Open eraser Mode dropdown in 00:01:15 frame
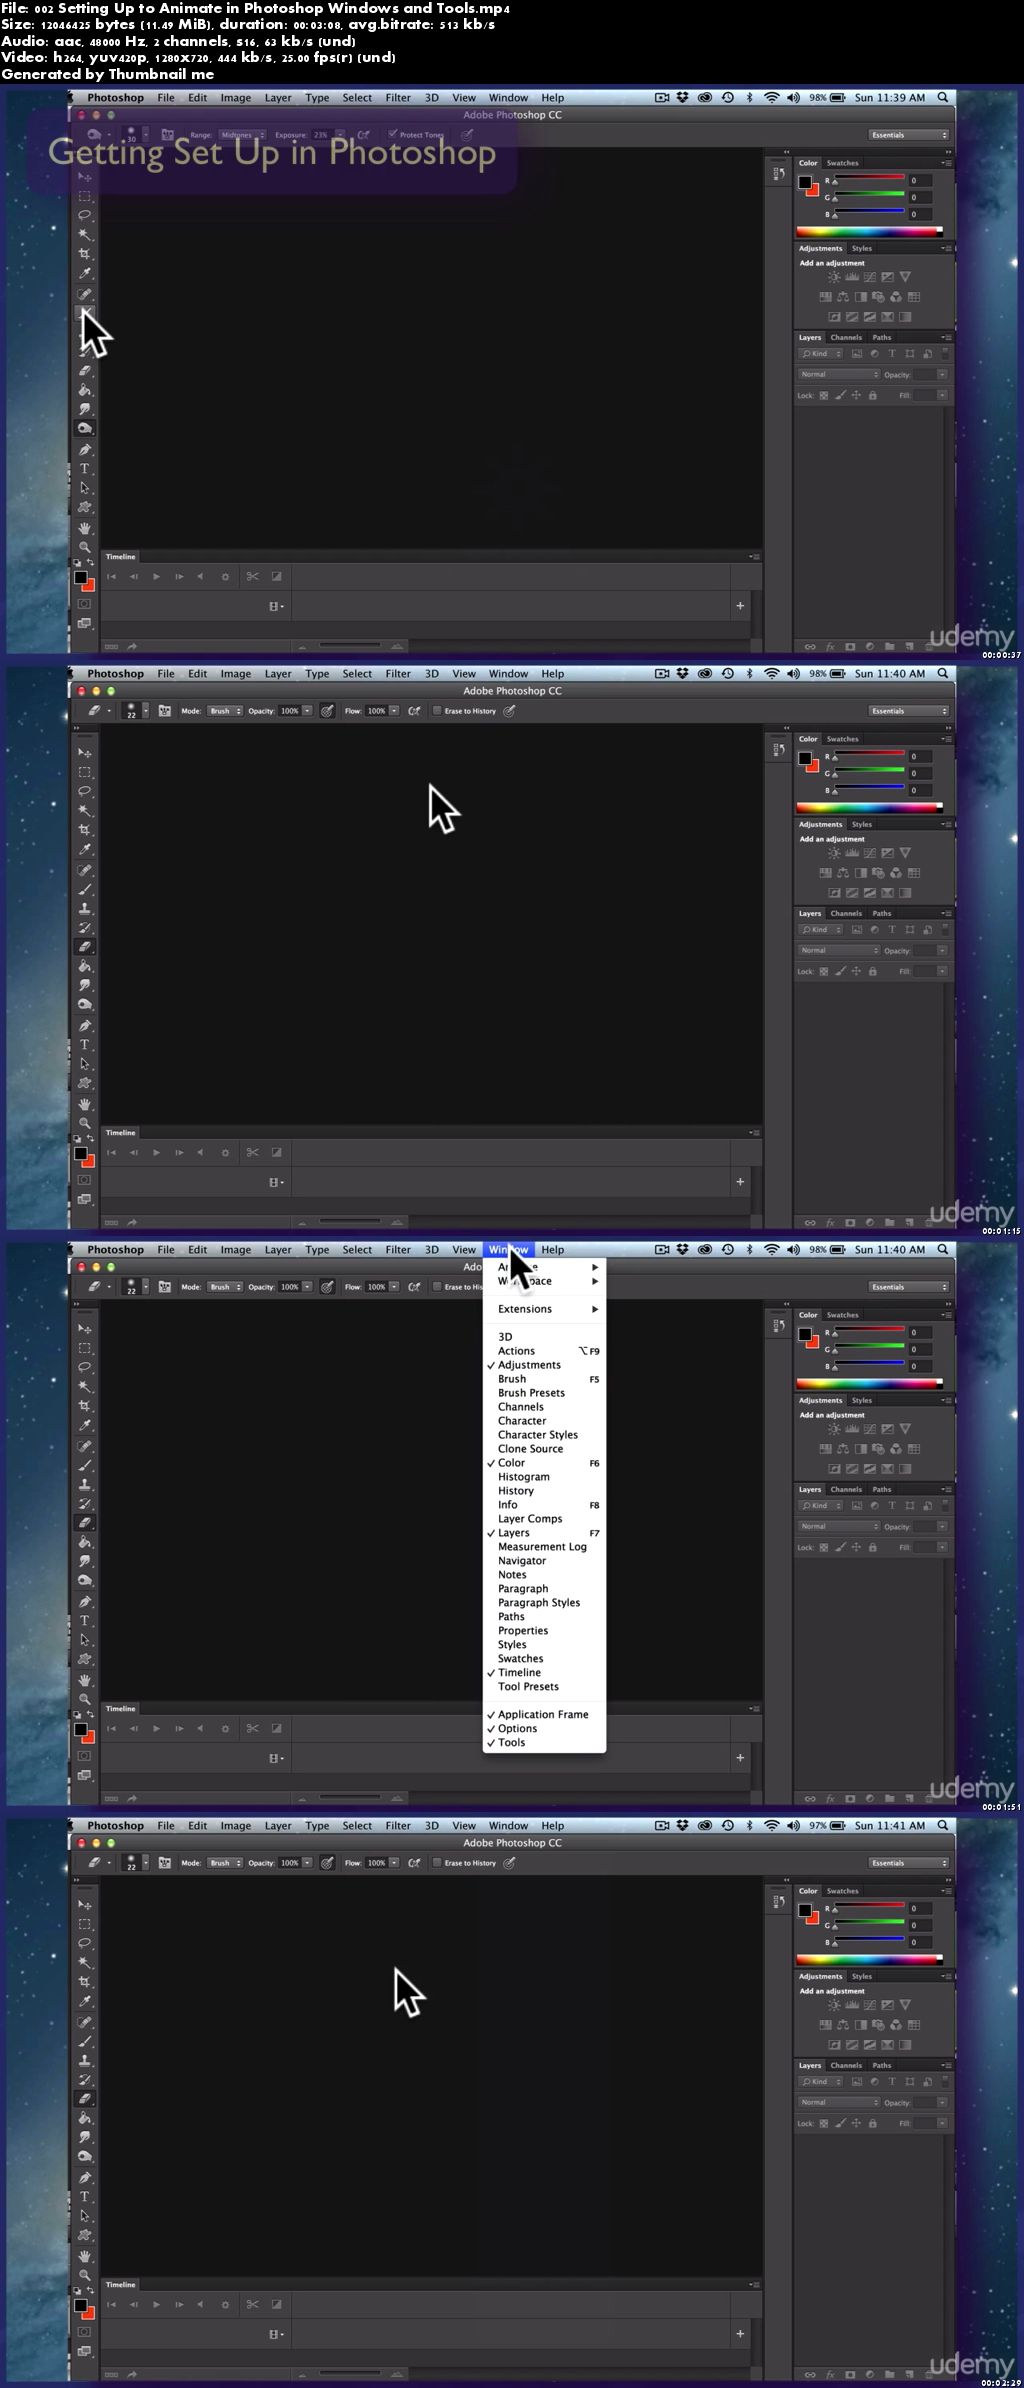The height and width of the screenshot is (2388, 1024). pyautogui.click(x=224, y=711)
